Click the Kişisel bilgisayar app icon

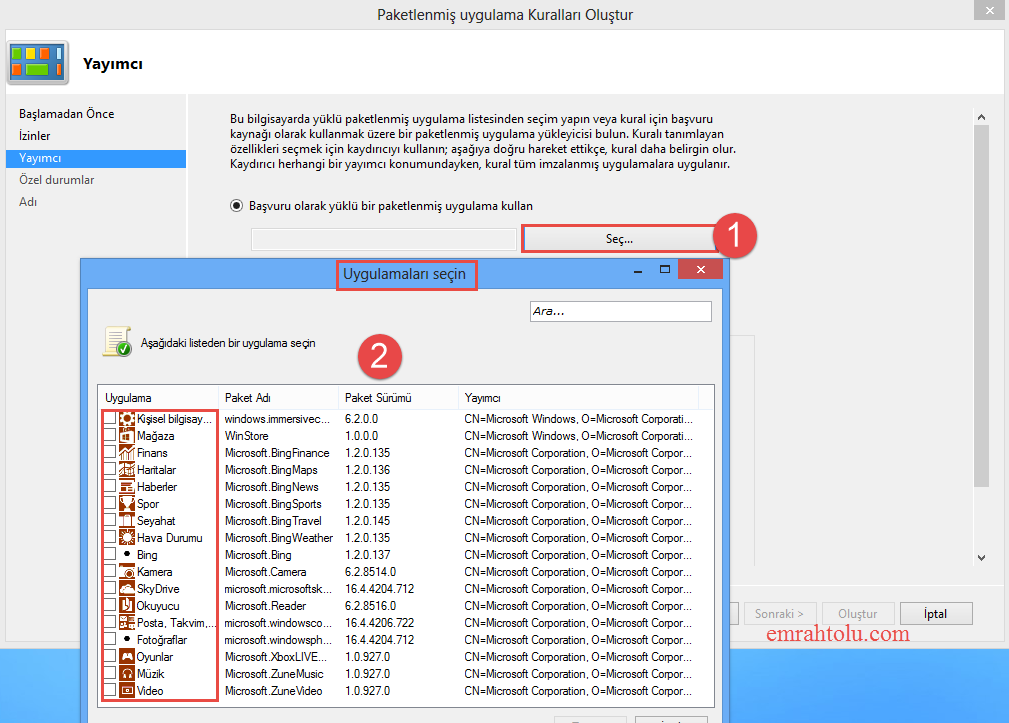pyautogui.click(x=127, y=419)
